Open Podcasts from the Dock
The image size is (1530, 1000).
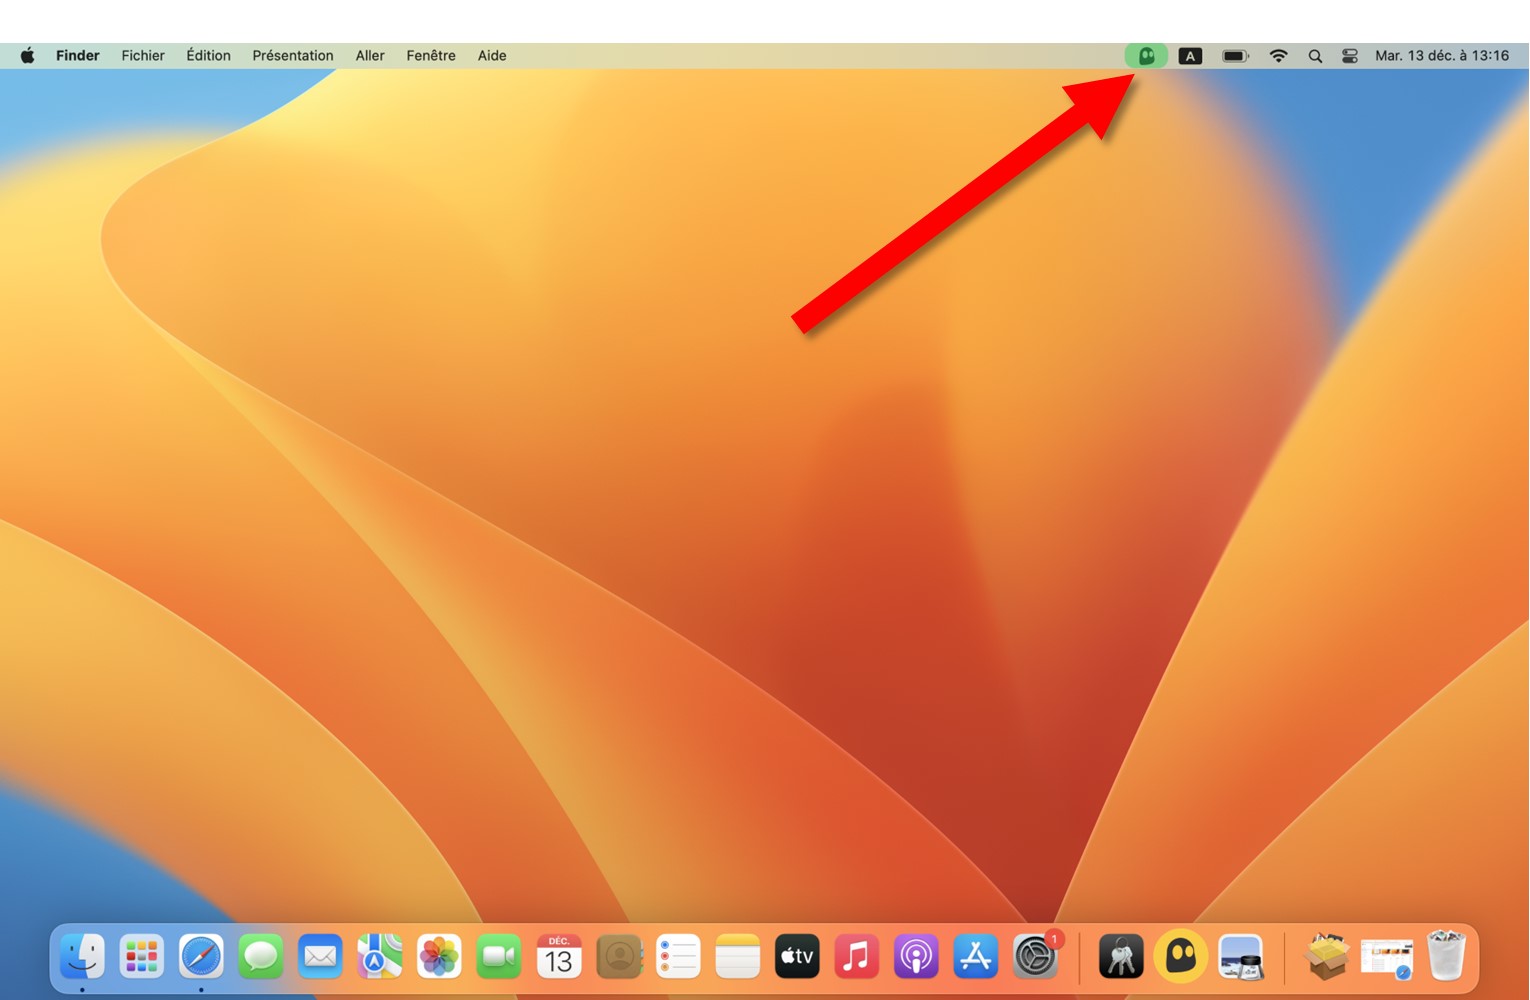coord(916,957)
